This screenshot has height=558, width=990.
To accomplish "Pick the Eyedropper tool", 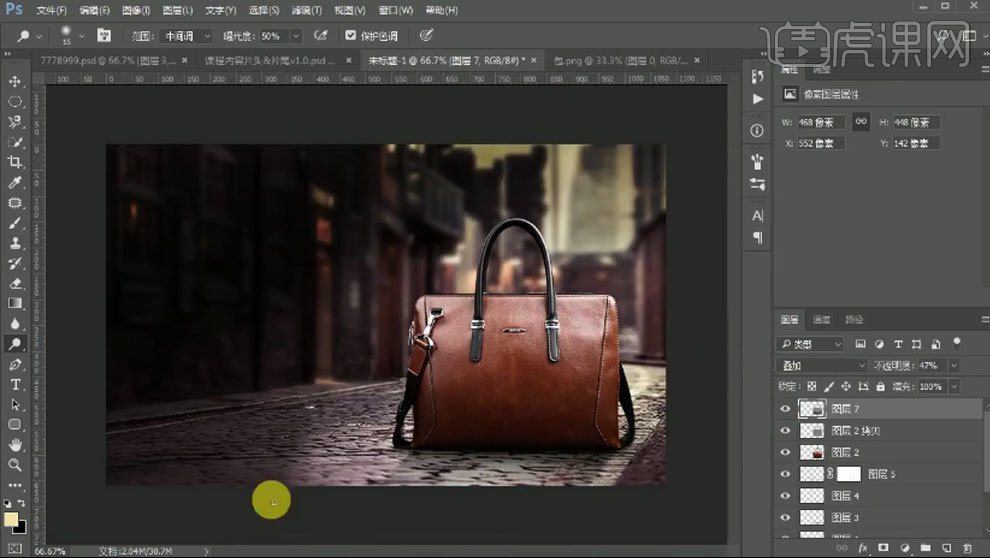I will [x=15, y=183].
